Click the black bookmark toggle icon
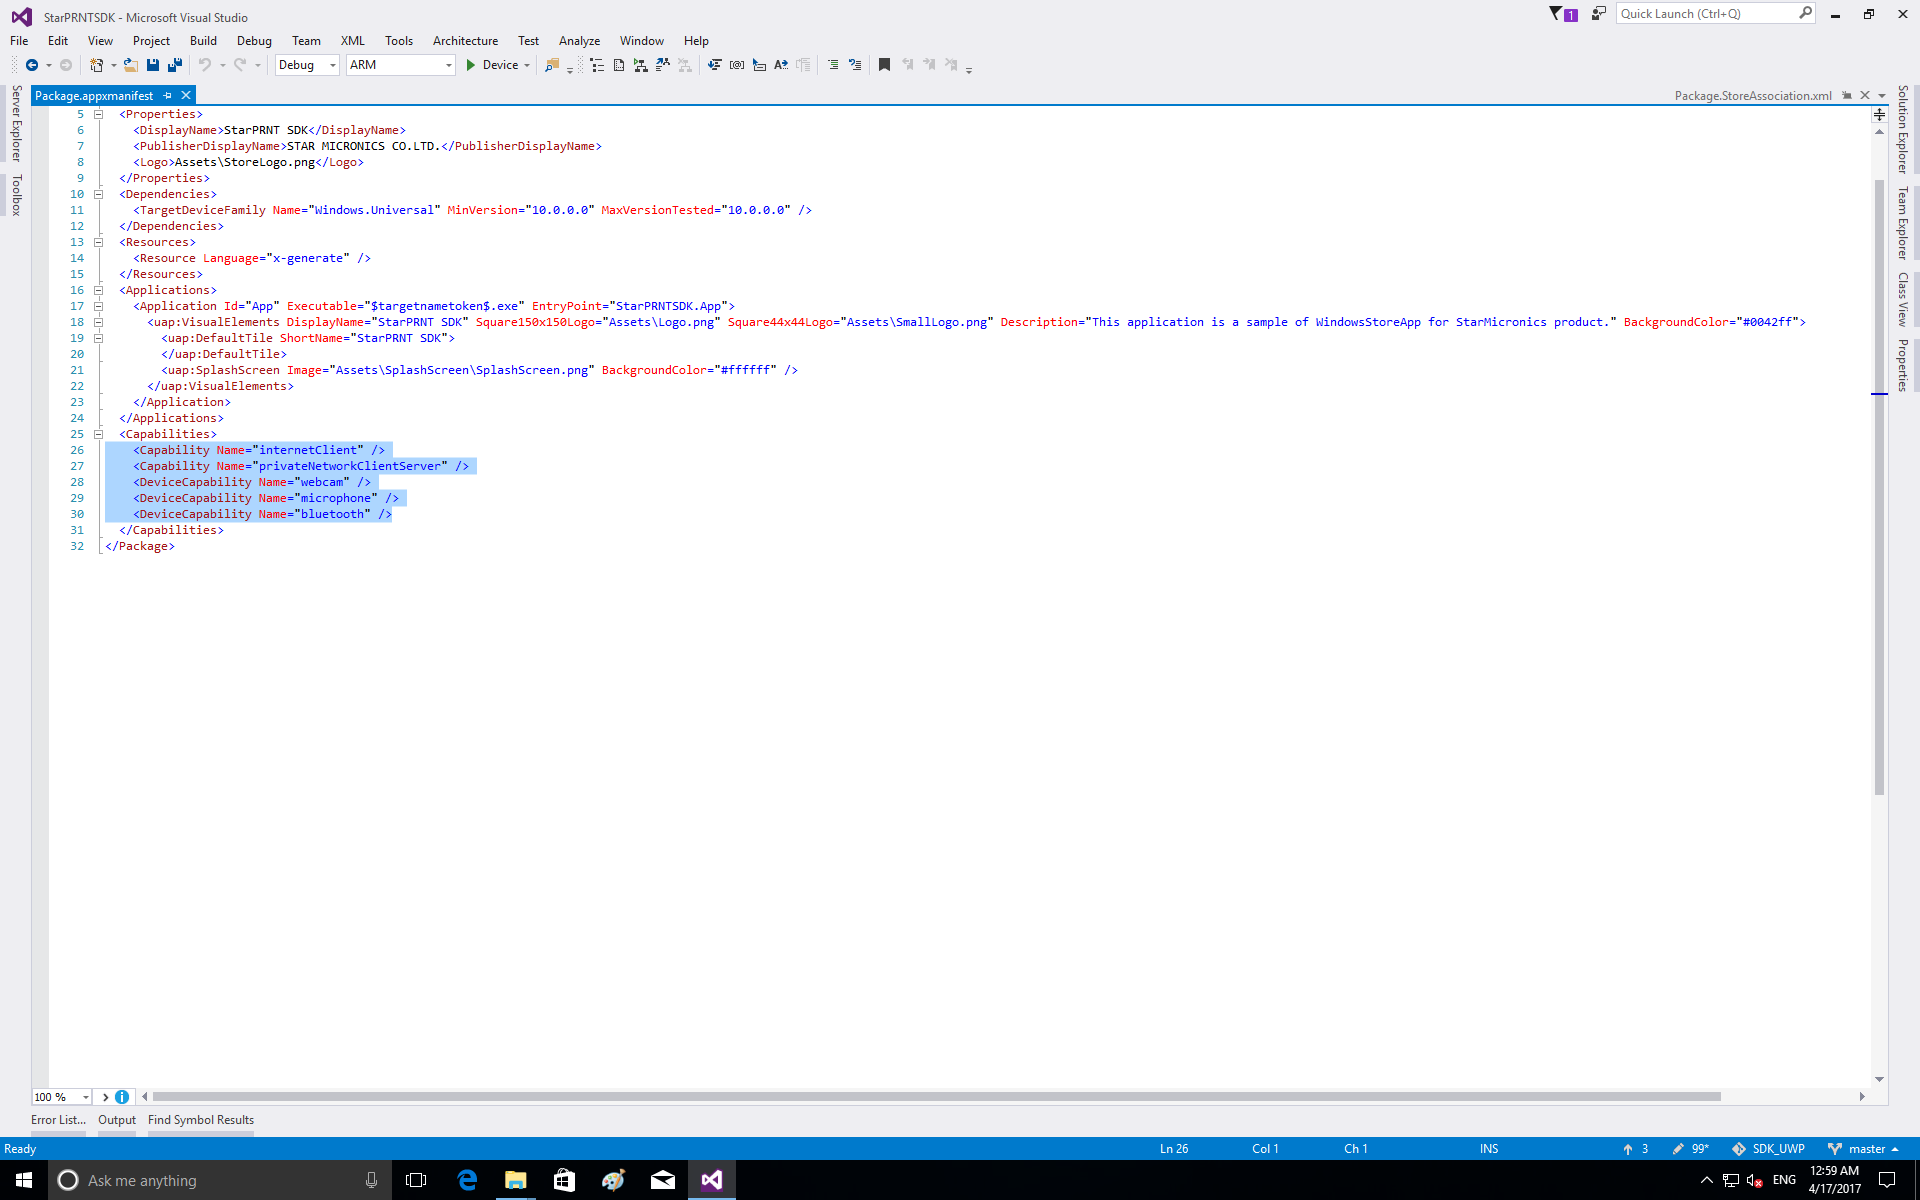 pos(884,65)
